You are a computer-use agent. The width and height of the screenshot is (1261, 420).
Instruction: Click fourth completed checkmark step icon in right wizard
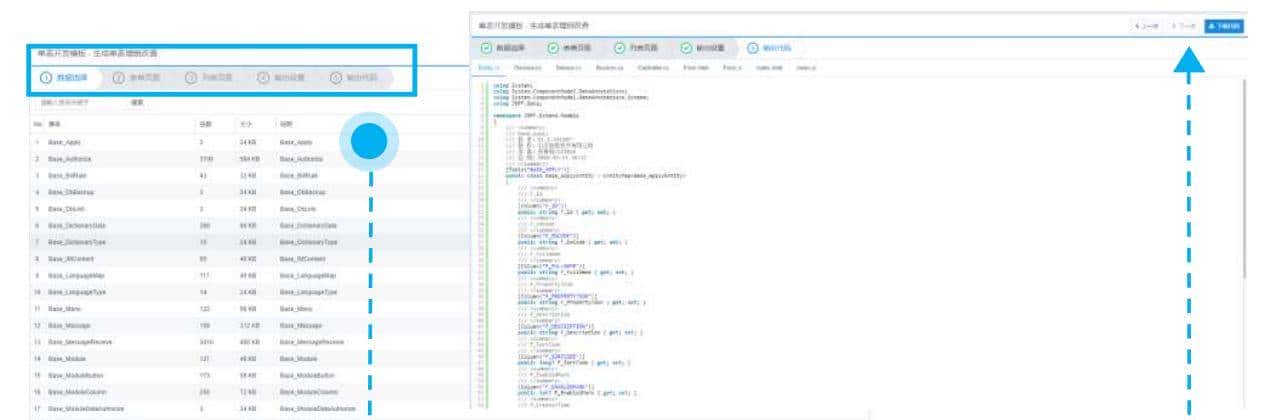[x=686, y=48]
